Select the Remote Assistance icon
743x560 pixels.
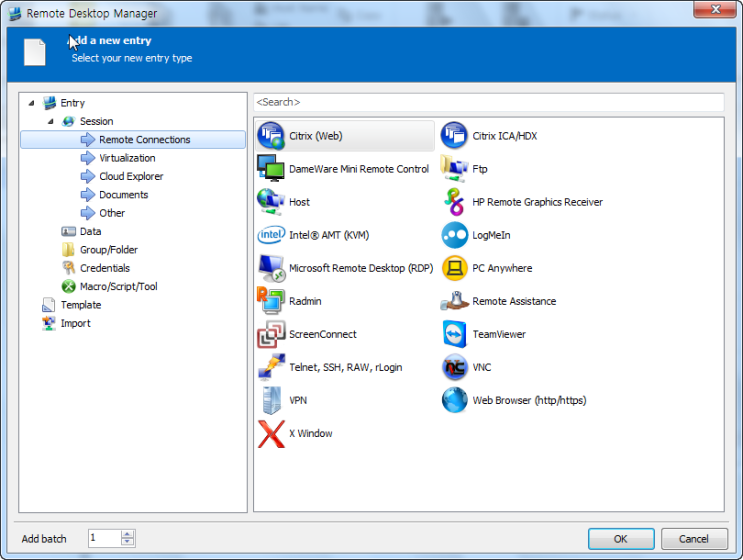point(454,301)
